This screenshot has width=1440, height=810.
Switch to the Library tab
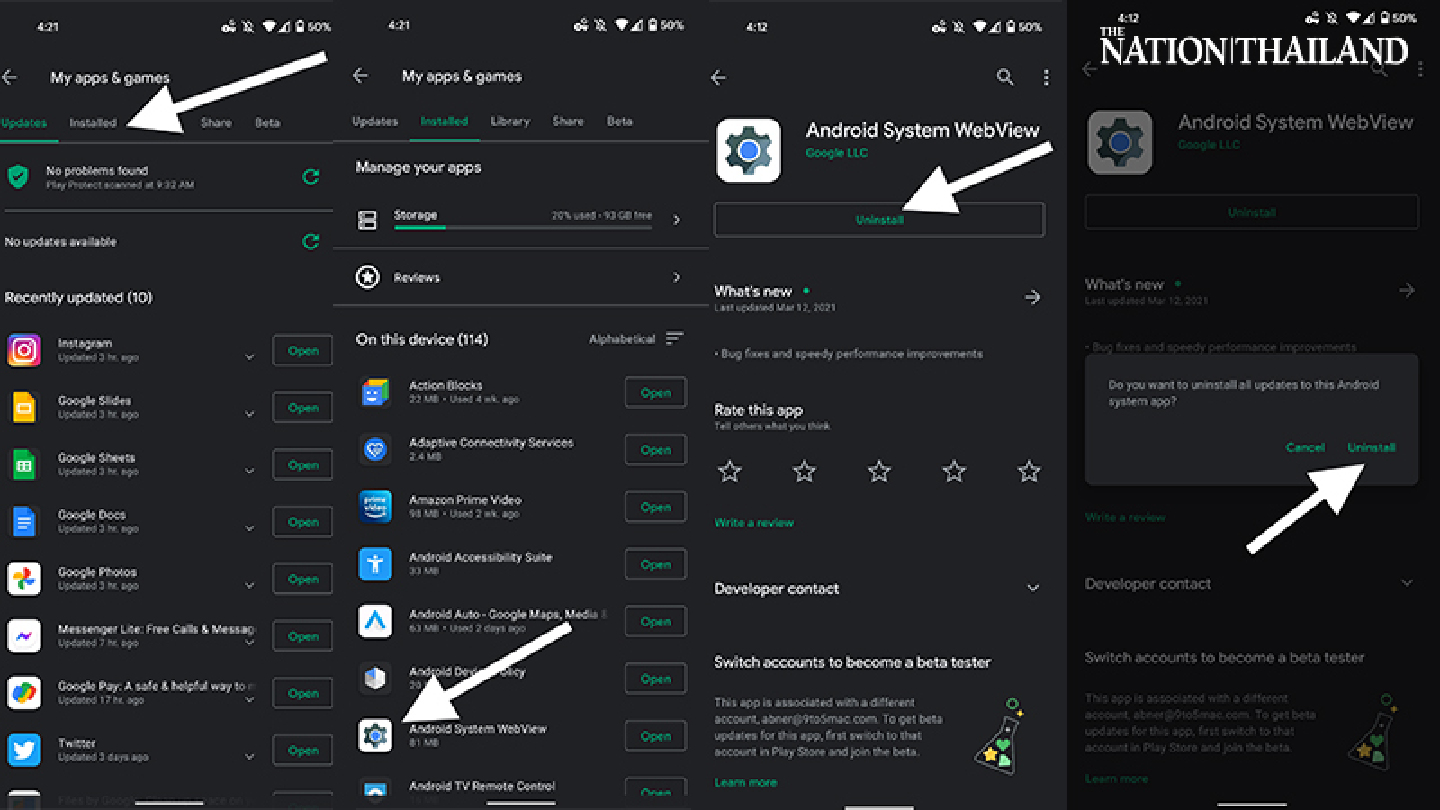tap(510, 121)
